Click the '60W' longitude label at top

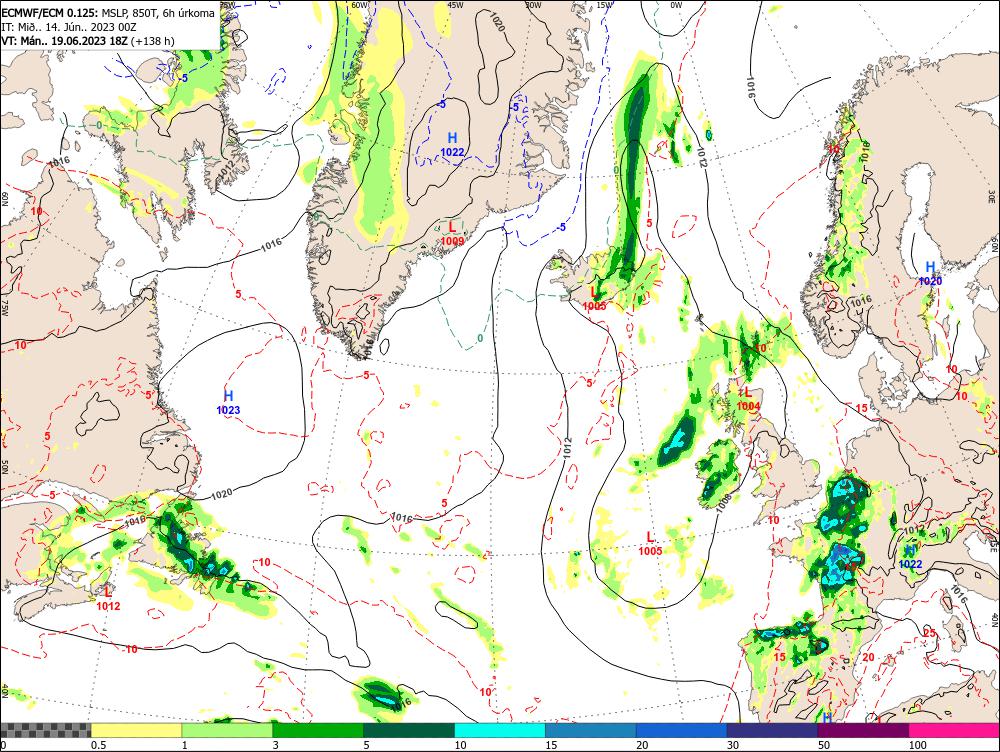point(360,4)
